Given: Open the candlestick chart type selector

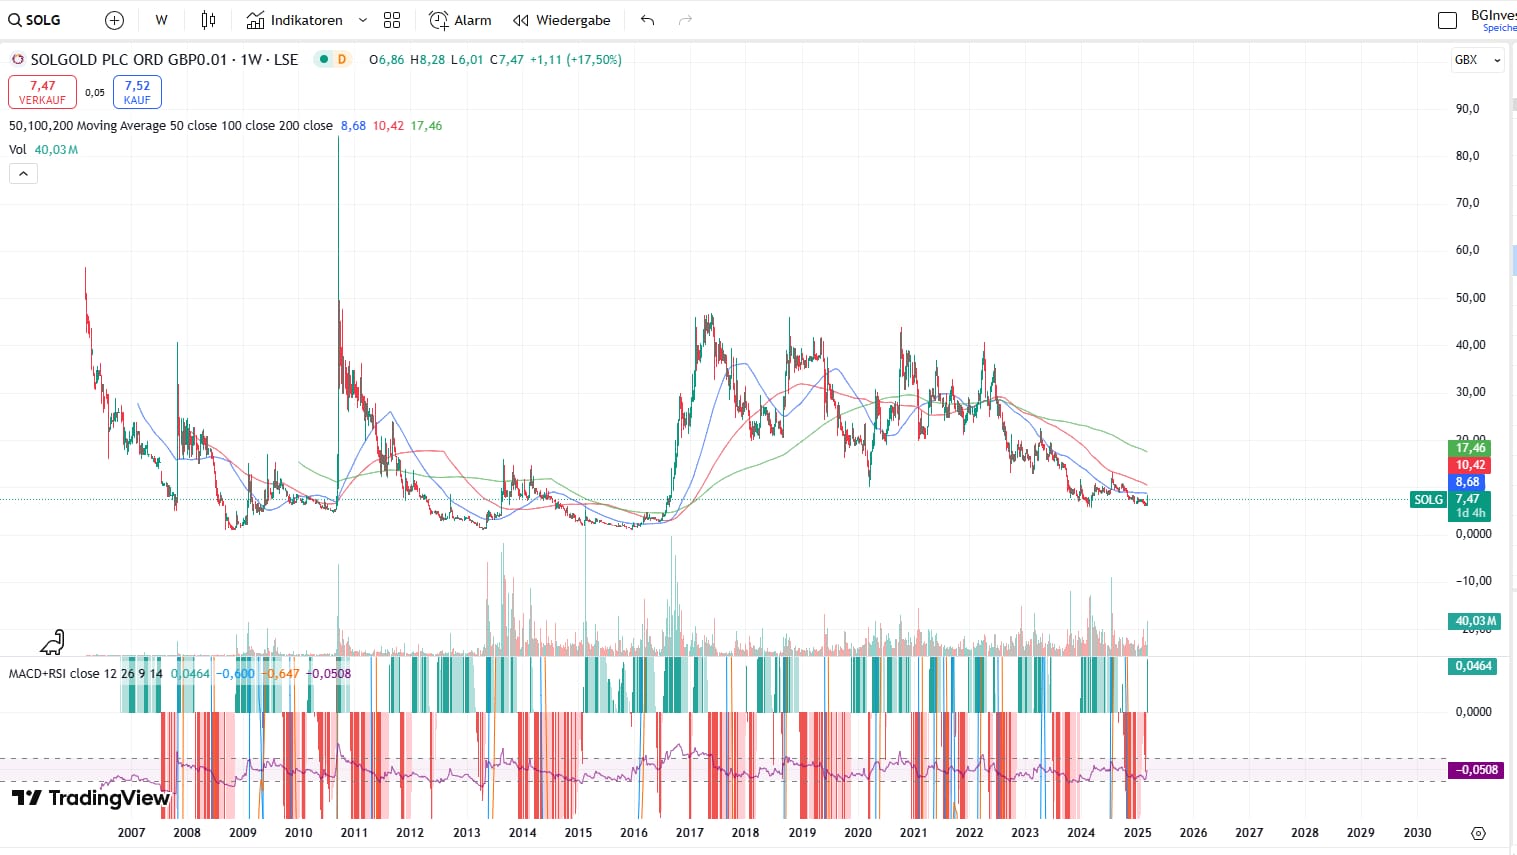Looking at the screenshot, I should [x=208, y=20].
